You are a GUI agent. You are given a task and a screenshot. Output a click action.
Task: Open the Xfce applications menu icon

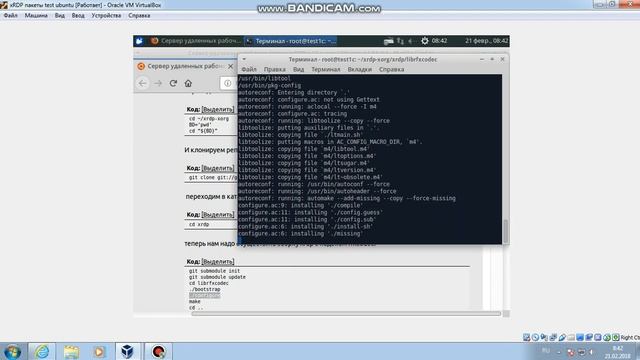[139, 41]
